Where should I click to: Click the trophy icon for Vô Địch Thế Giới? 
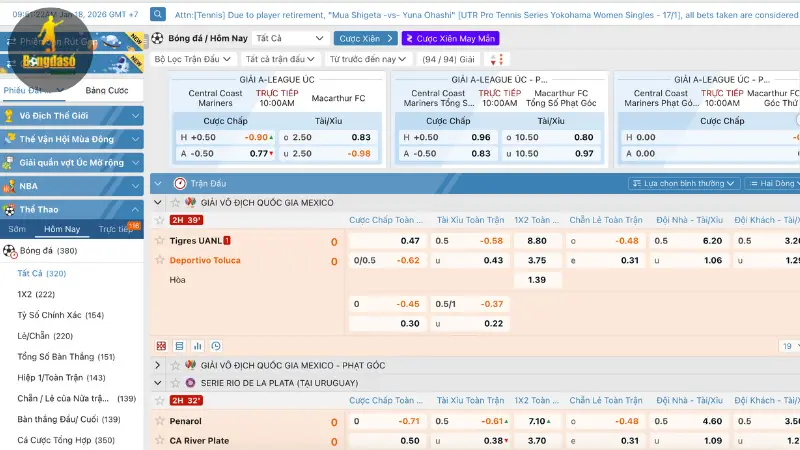tap(9, 116)
